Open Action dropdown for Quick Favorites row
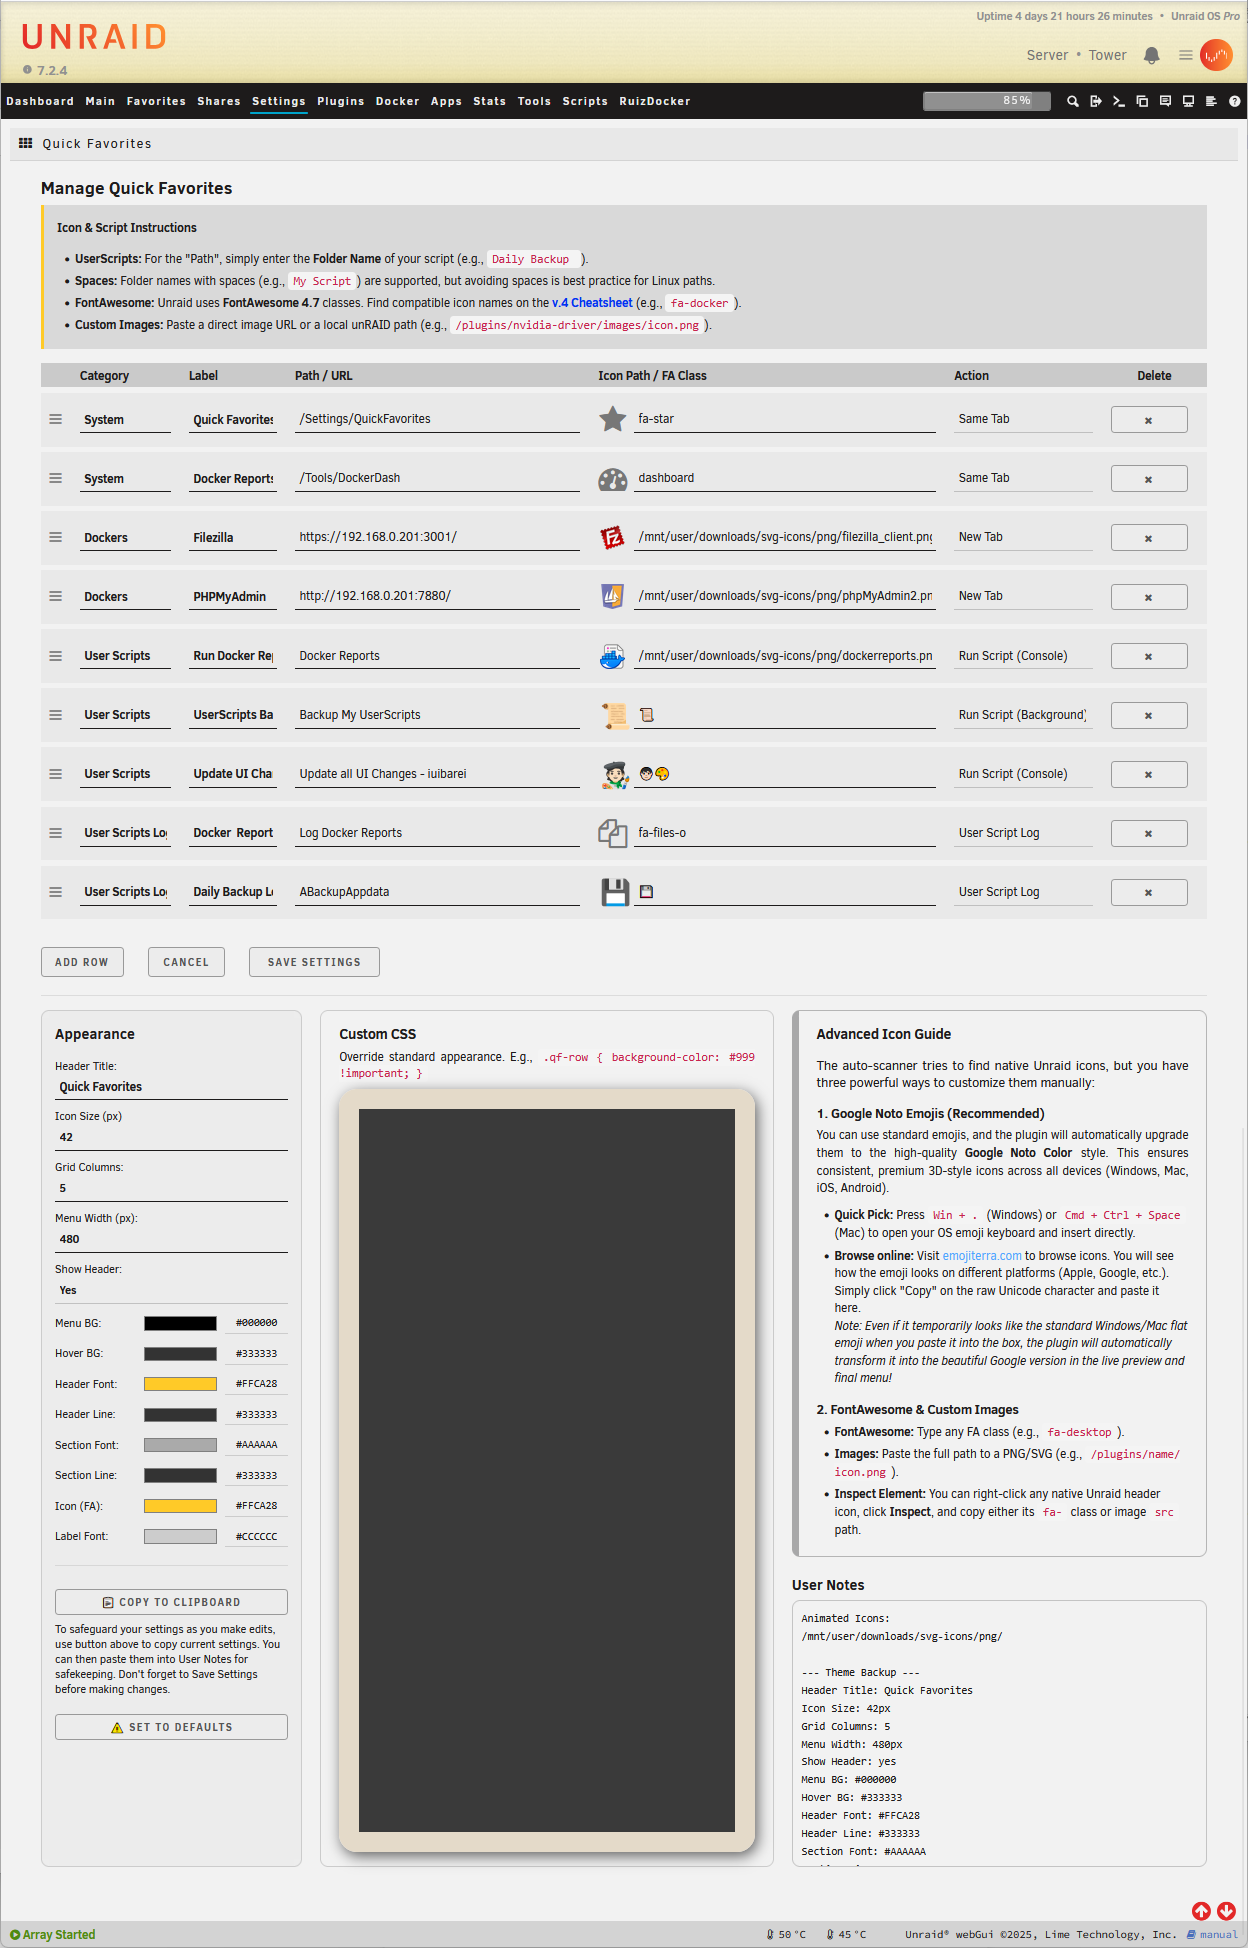 (1023, 419)
